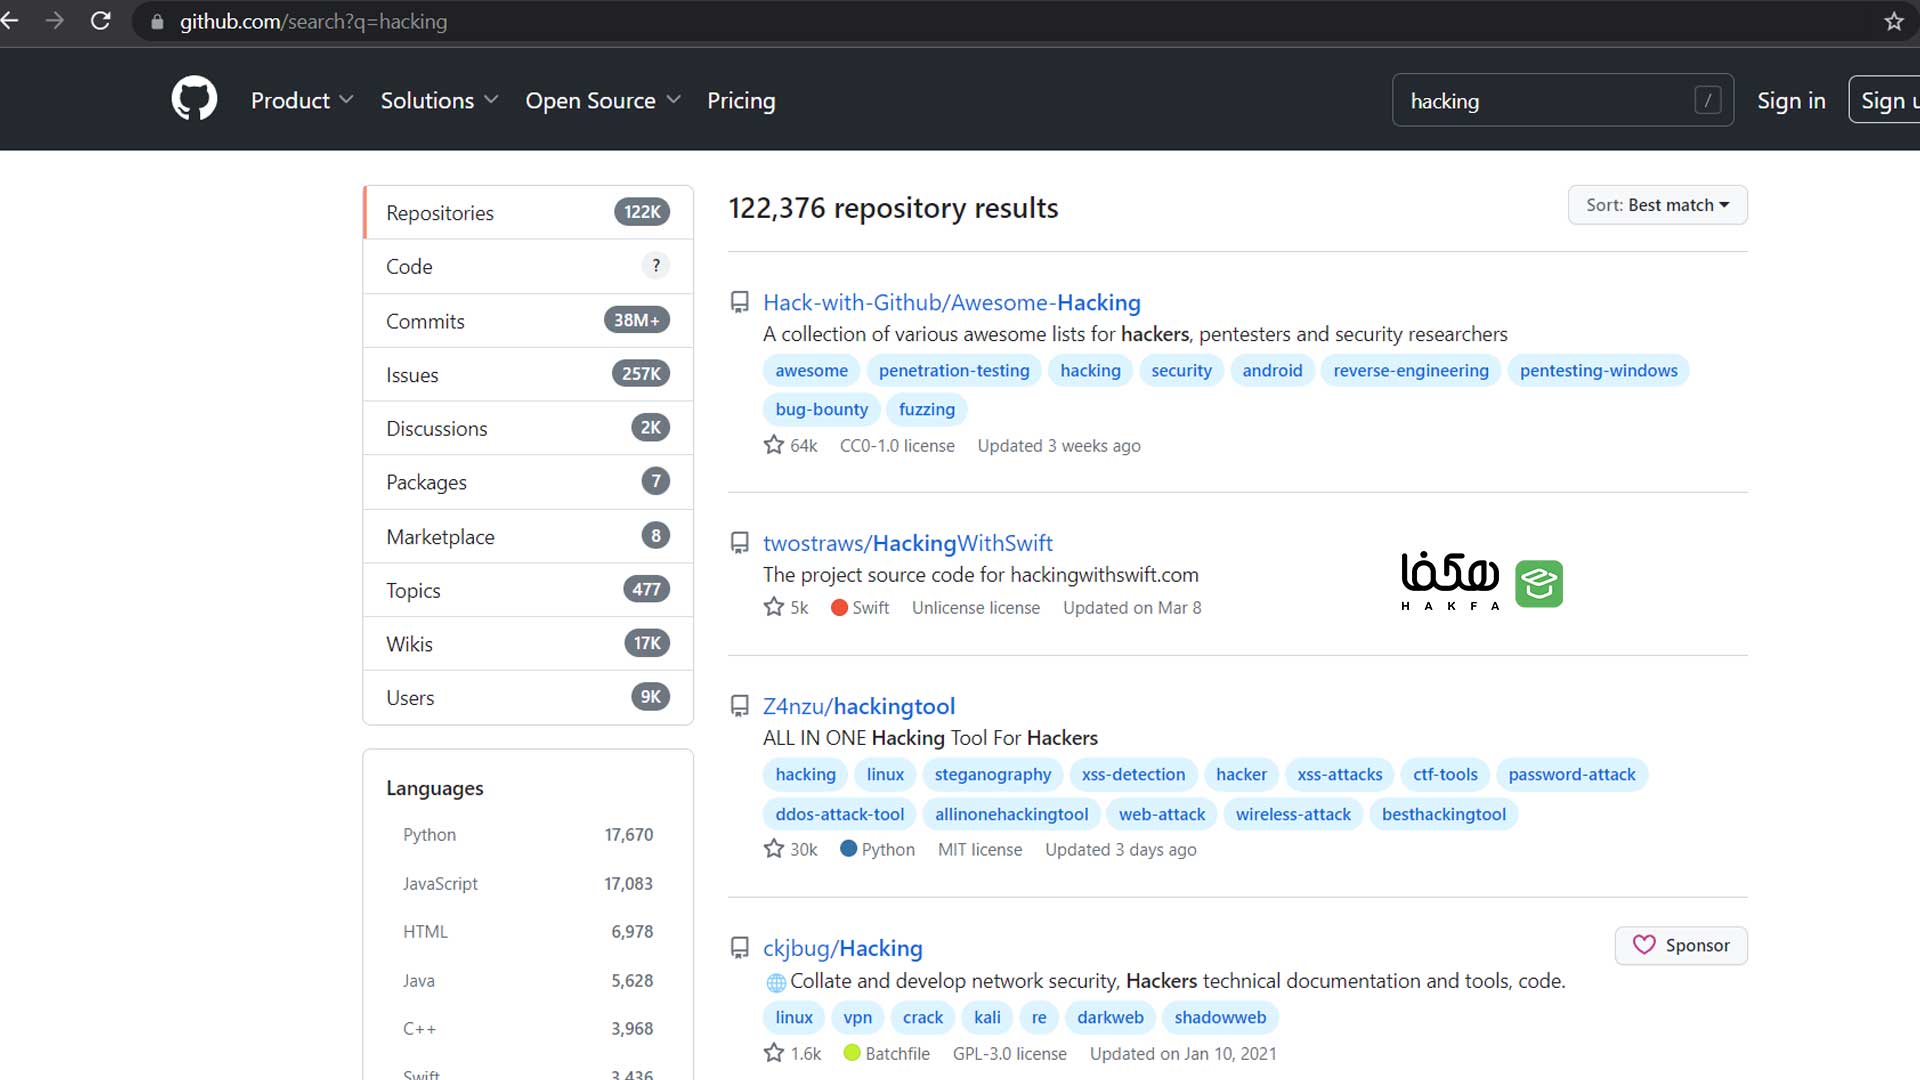Click the ddos-attack-tool topic tag
Image resolution: width=1920 pixels, height=1080 pixels.
839,814
